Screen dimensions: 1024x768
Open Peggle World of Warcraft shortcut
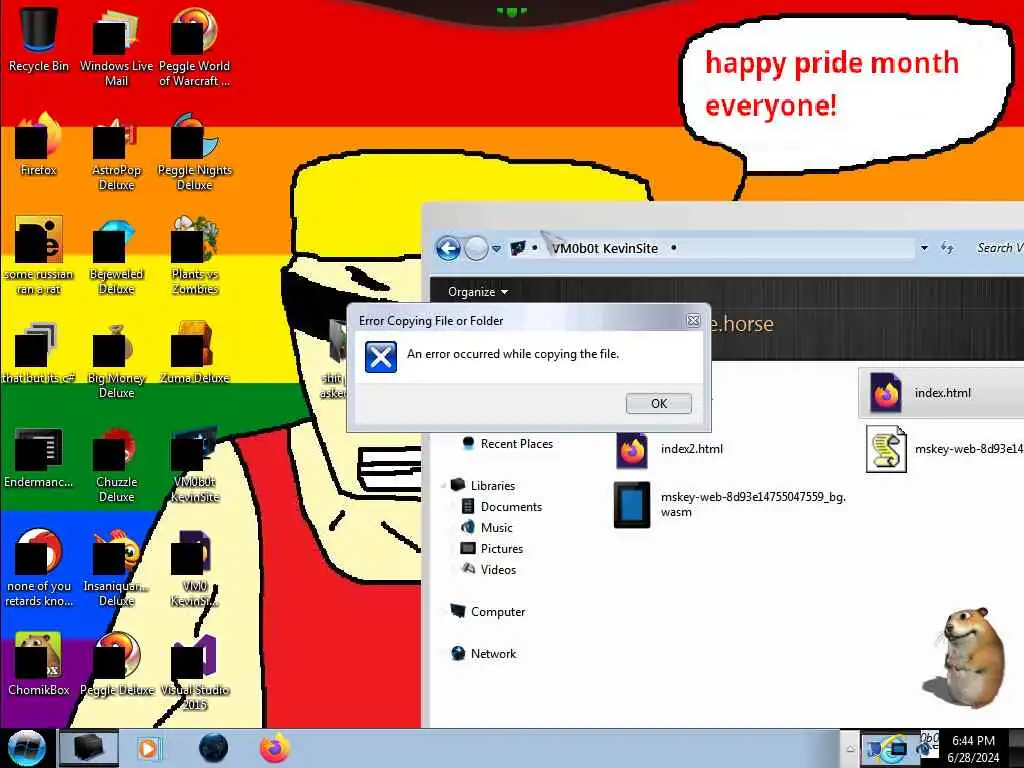pos(194,47)
